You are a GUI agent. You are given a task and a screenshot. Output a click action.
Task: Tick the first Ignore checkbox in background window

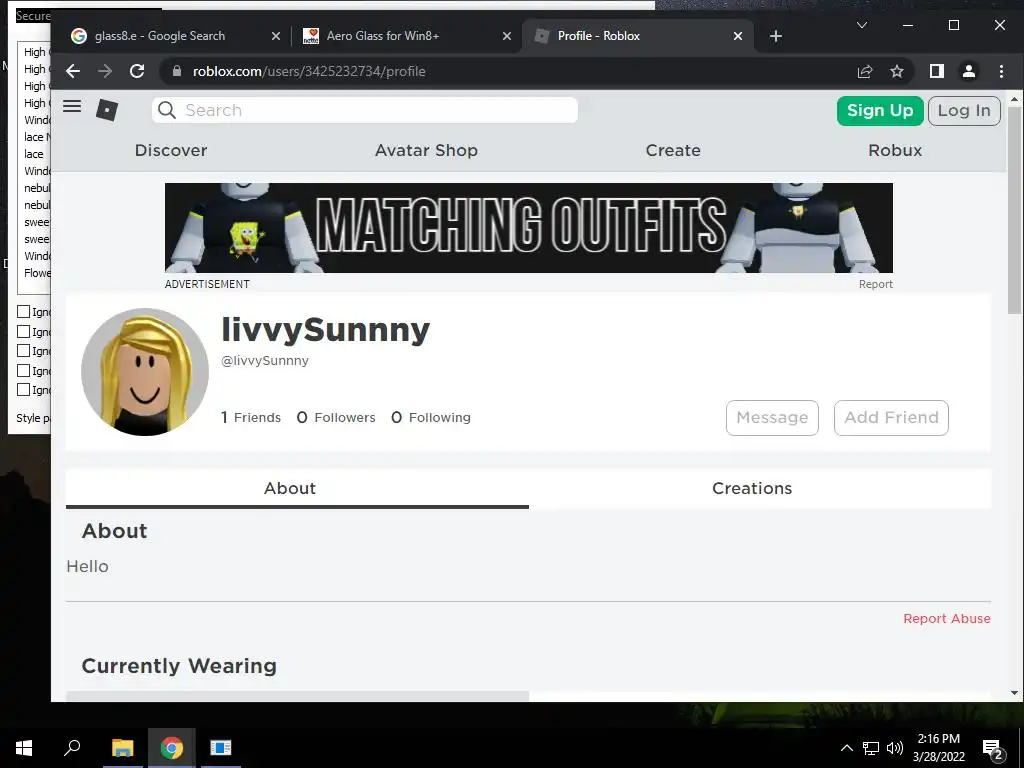(x=24, y=312)
